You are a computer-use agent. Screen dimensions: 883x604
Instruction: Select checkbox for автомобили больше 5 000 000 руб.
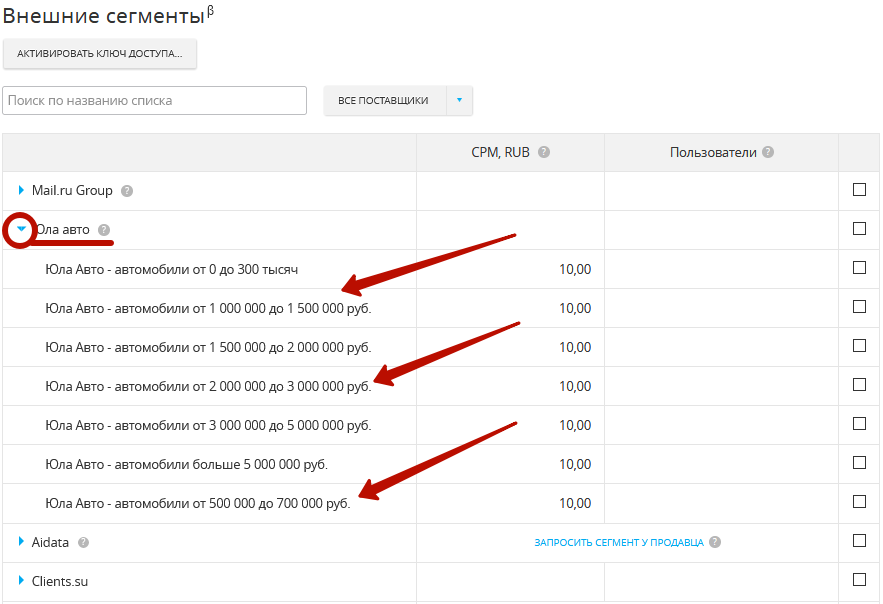coord(859,463)
